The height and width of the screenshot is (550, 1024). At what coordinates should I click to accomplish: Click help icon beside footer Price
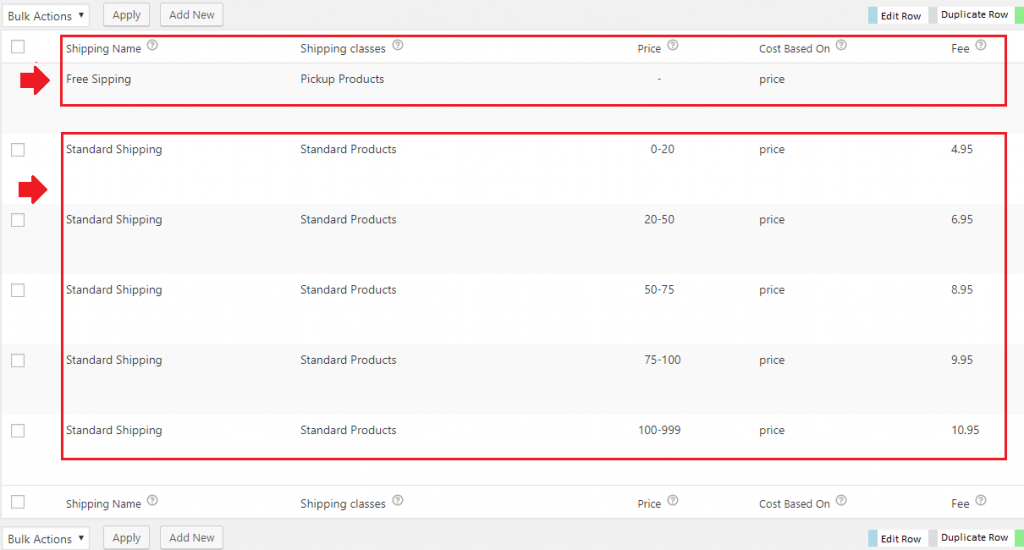coord(673,501)
